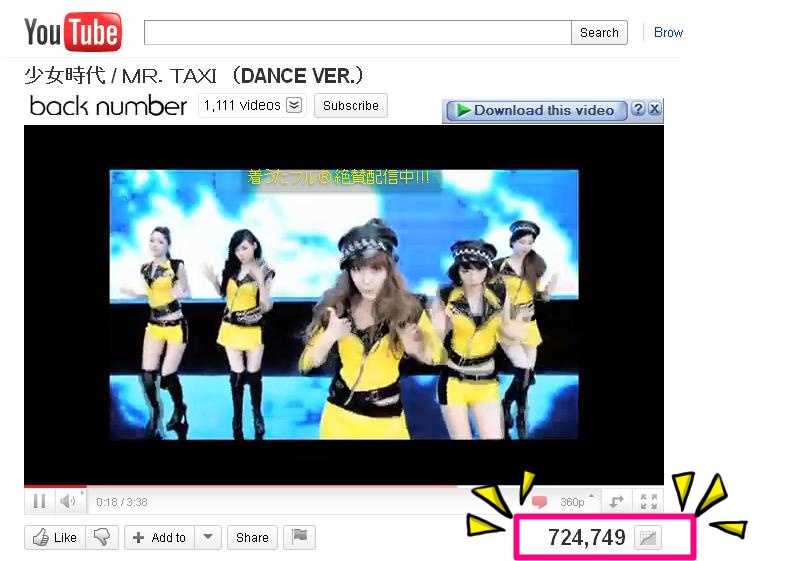Click the 724,749 view count
The image size is (809, 561).
click(587, 538)
